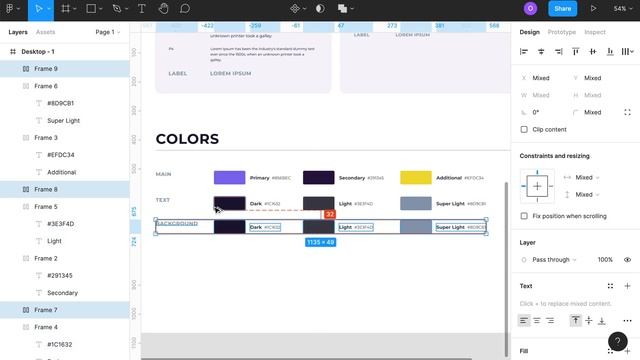
Task: Select the Frame tool
Action: [65, 9]
